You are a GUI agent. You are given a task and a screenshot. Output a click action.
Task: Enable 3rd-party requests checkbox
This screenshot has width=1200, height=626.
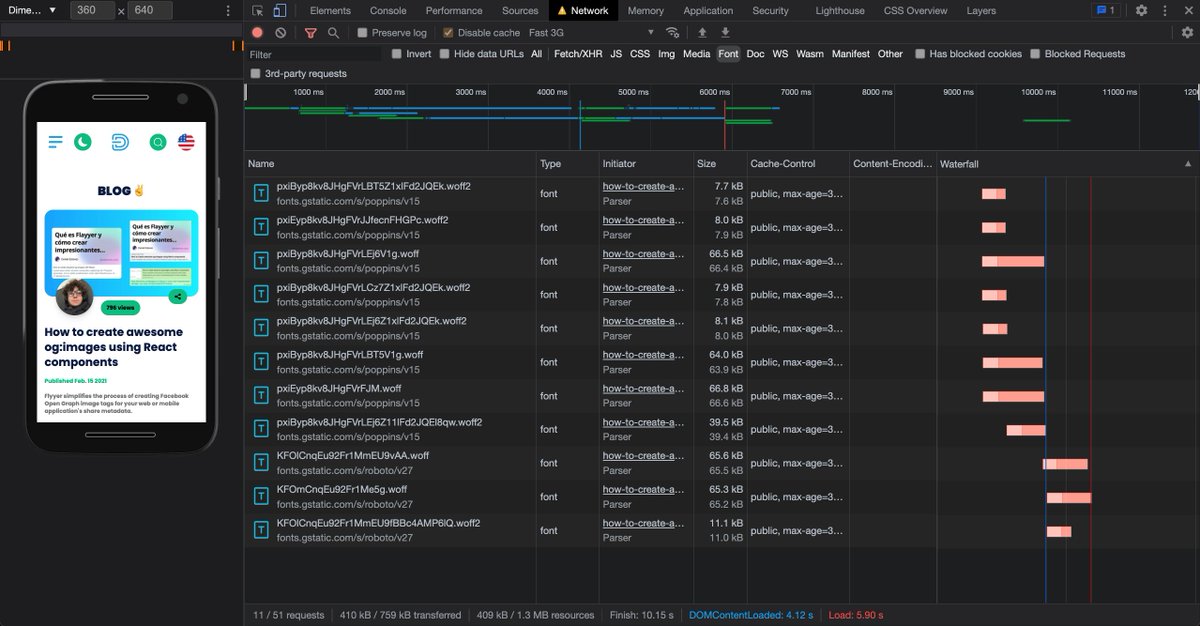[x=256, y=74]
